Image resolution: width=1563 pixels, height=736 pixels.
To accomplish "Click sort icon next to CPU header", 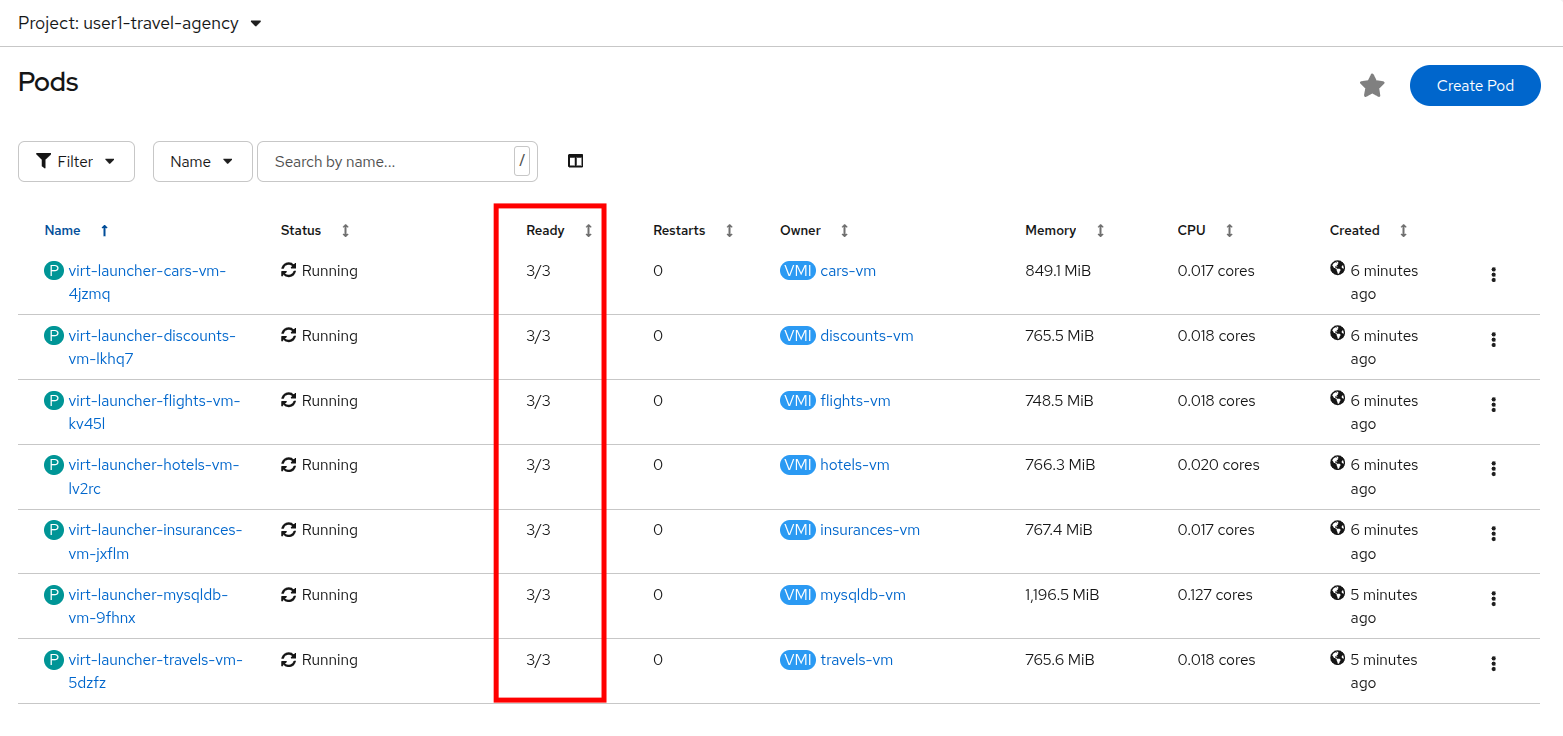I will point(1229,231).
